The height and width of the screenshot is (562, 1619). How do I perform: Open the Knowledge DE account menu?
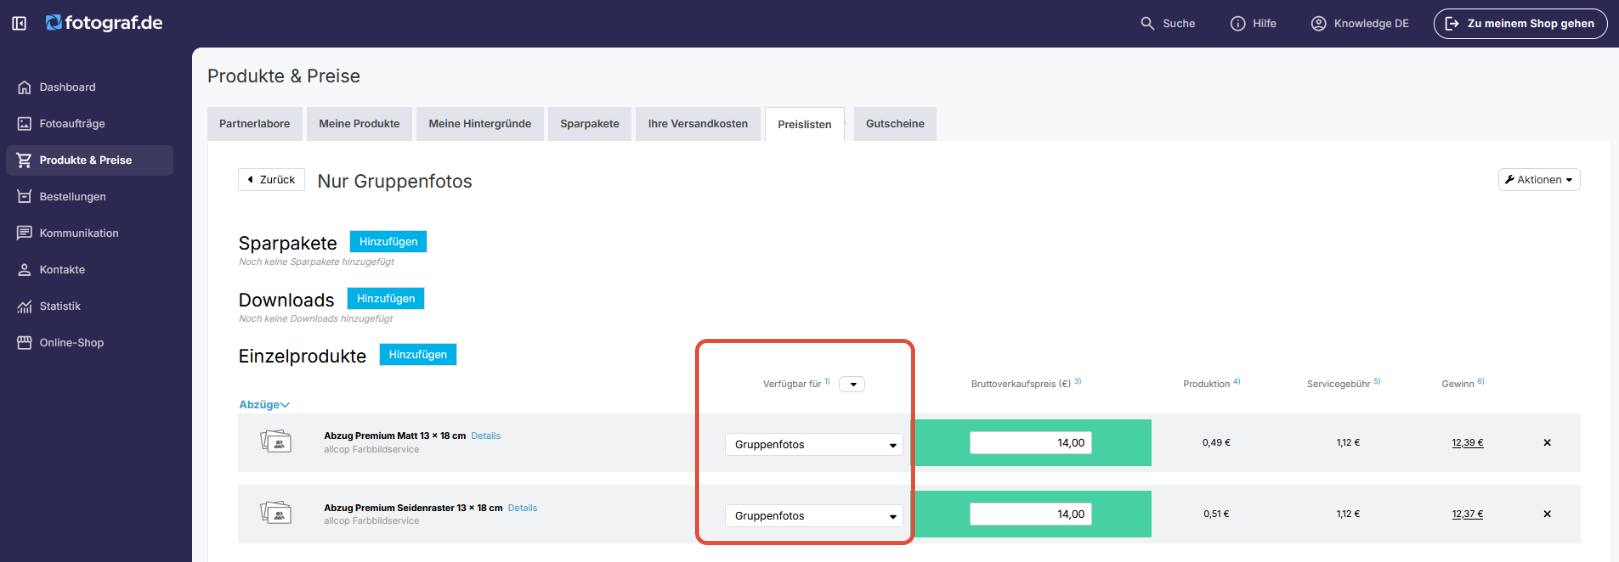1360,23
